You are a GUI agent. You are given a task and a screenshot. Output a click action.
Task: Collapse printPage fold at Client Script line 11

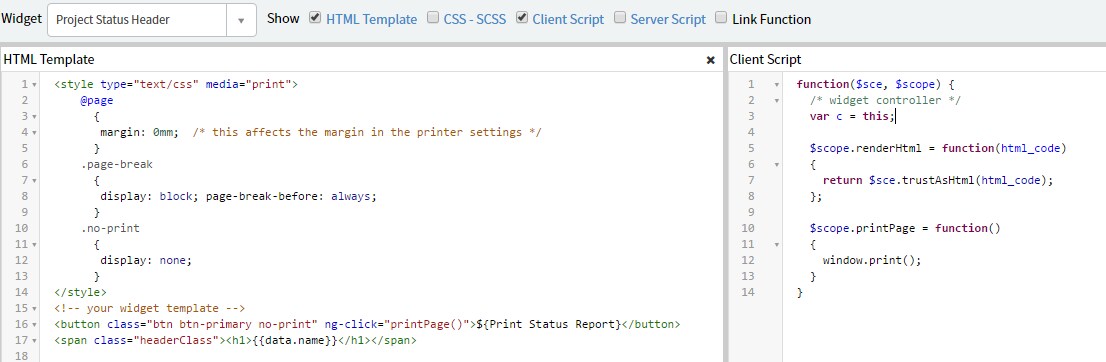point(777,244)
